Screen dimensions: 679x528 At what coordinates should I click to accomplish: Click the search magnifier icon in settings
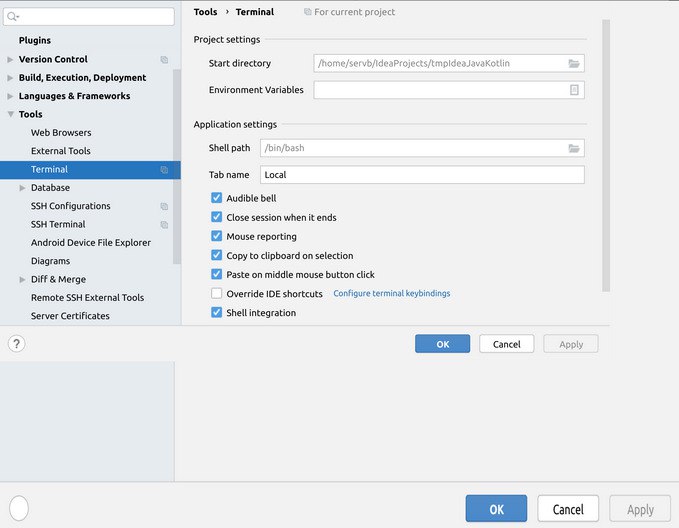[13, 16]
